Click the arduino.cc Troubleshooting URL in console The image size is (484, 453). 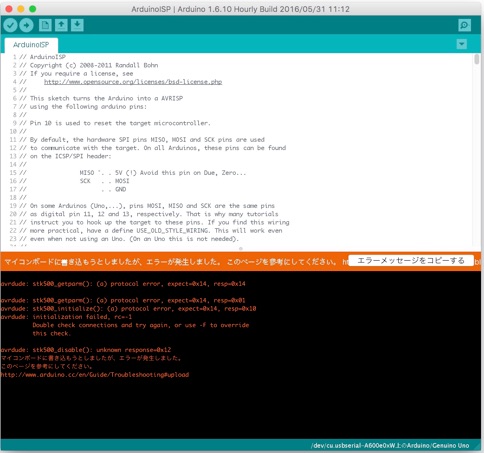click(95, 375)
